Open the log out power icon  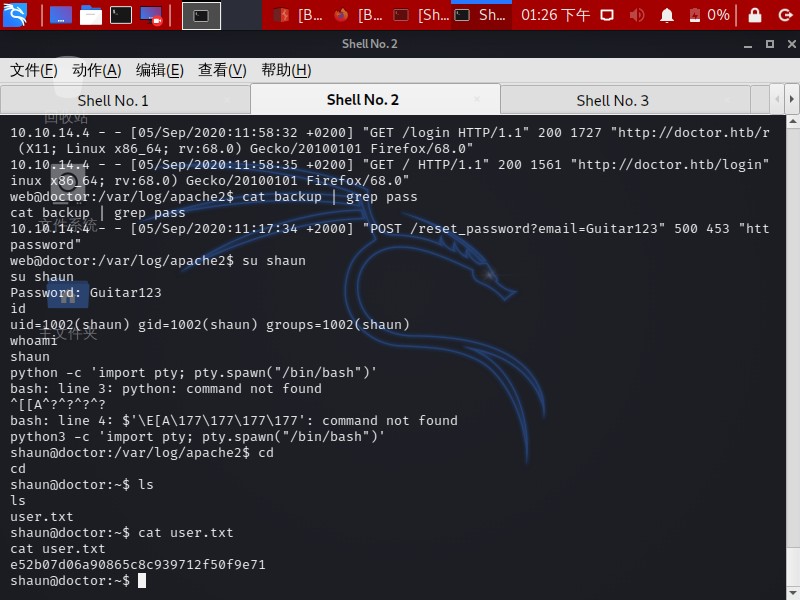785,15
